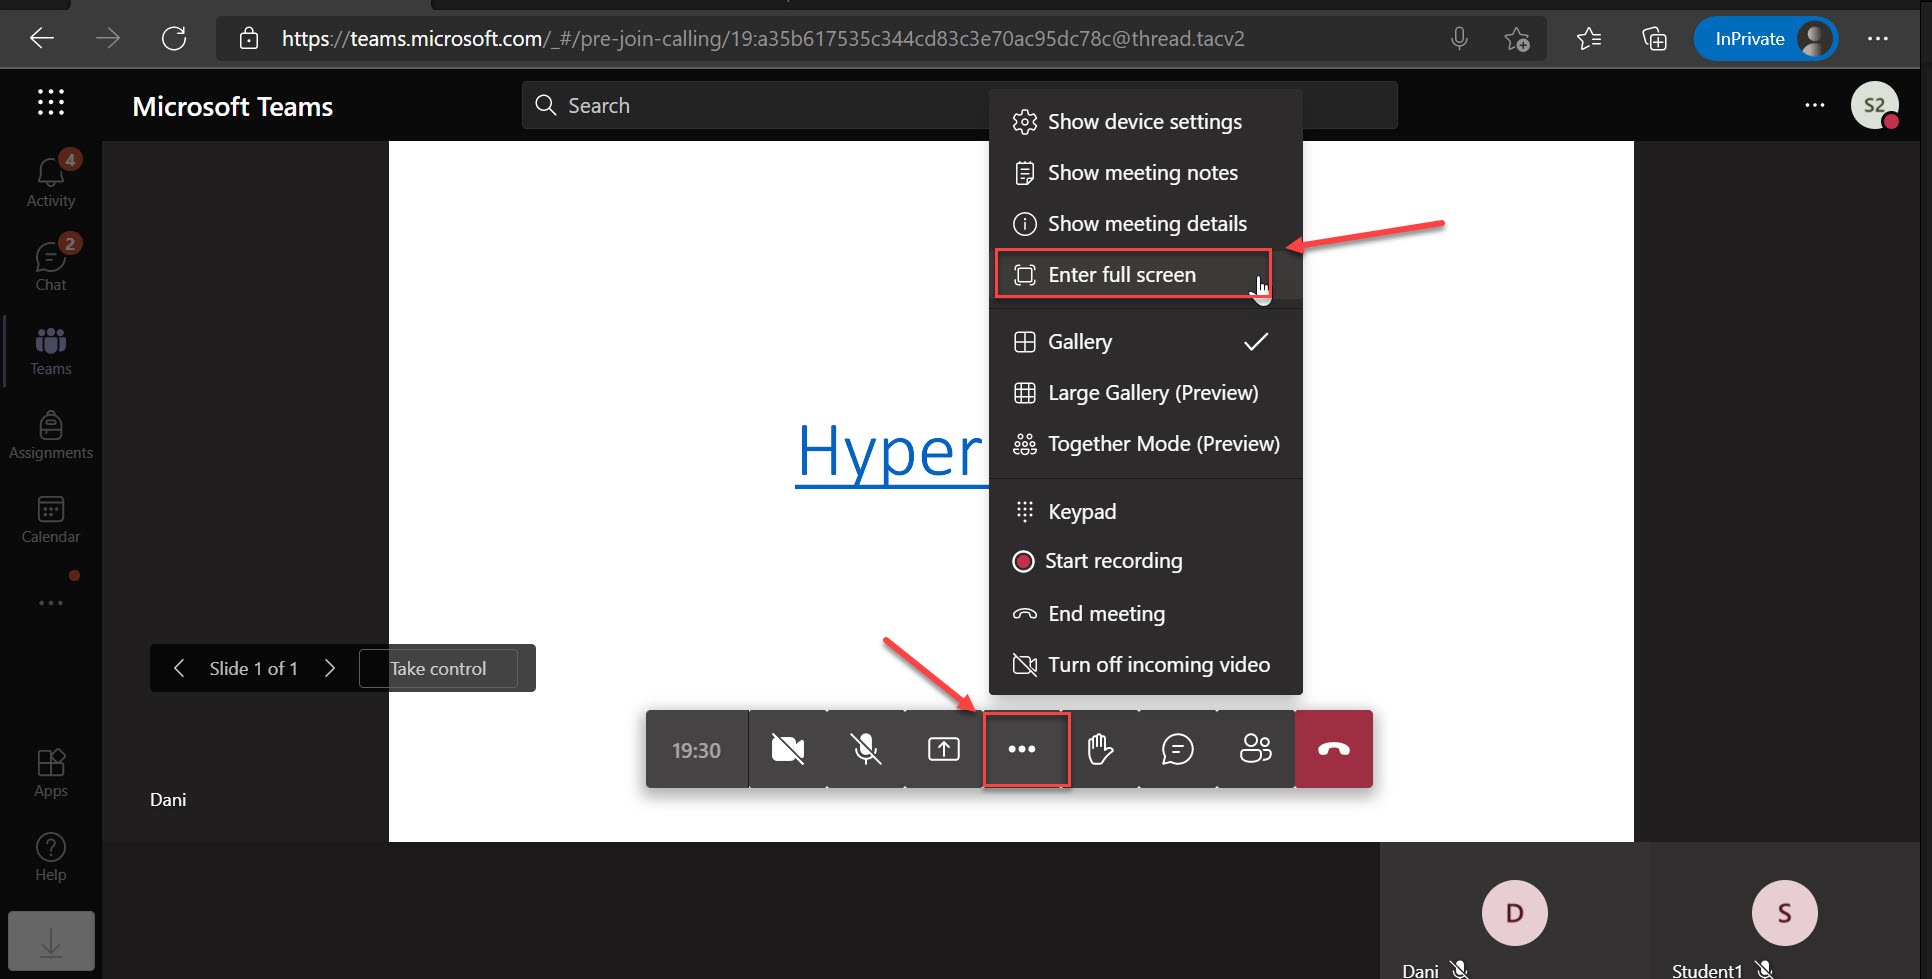Open the Calendar in sidebar

click(51, 518)
